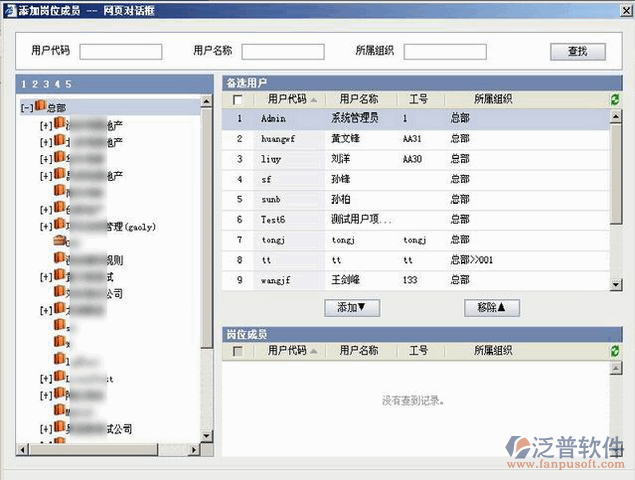Image resolution: width=635 pixels, height=480 pixels.
Task: Click the folder icon beside 管理(gaoly) node
Action: tap(59, 226)
